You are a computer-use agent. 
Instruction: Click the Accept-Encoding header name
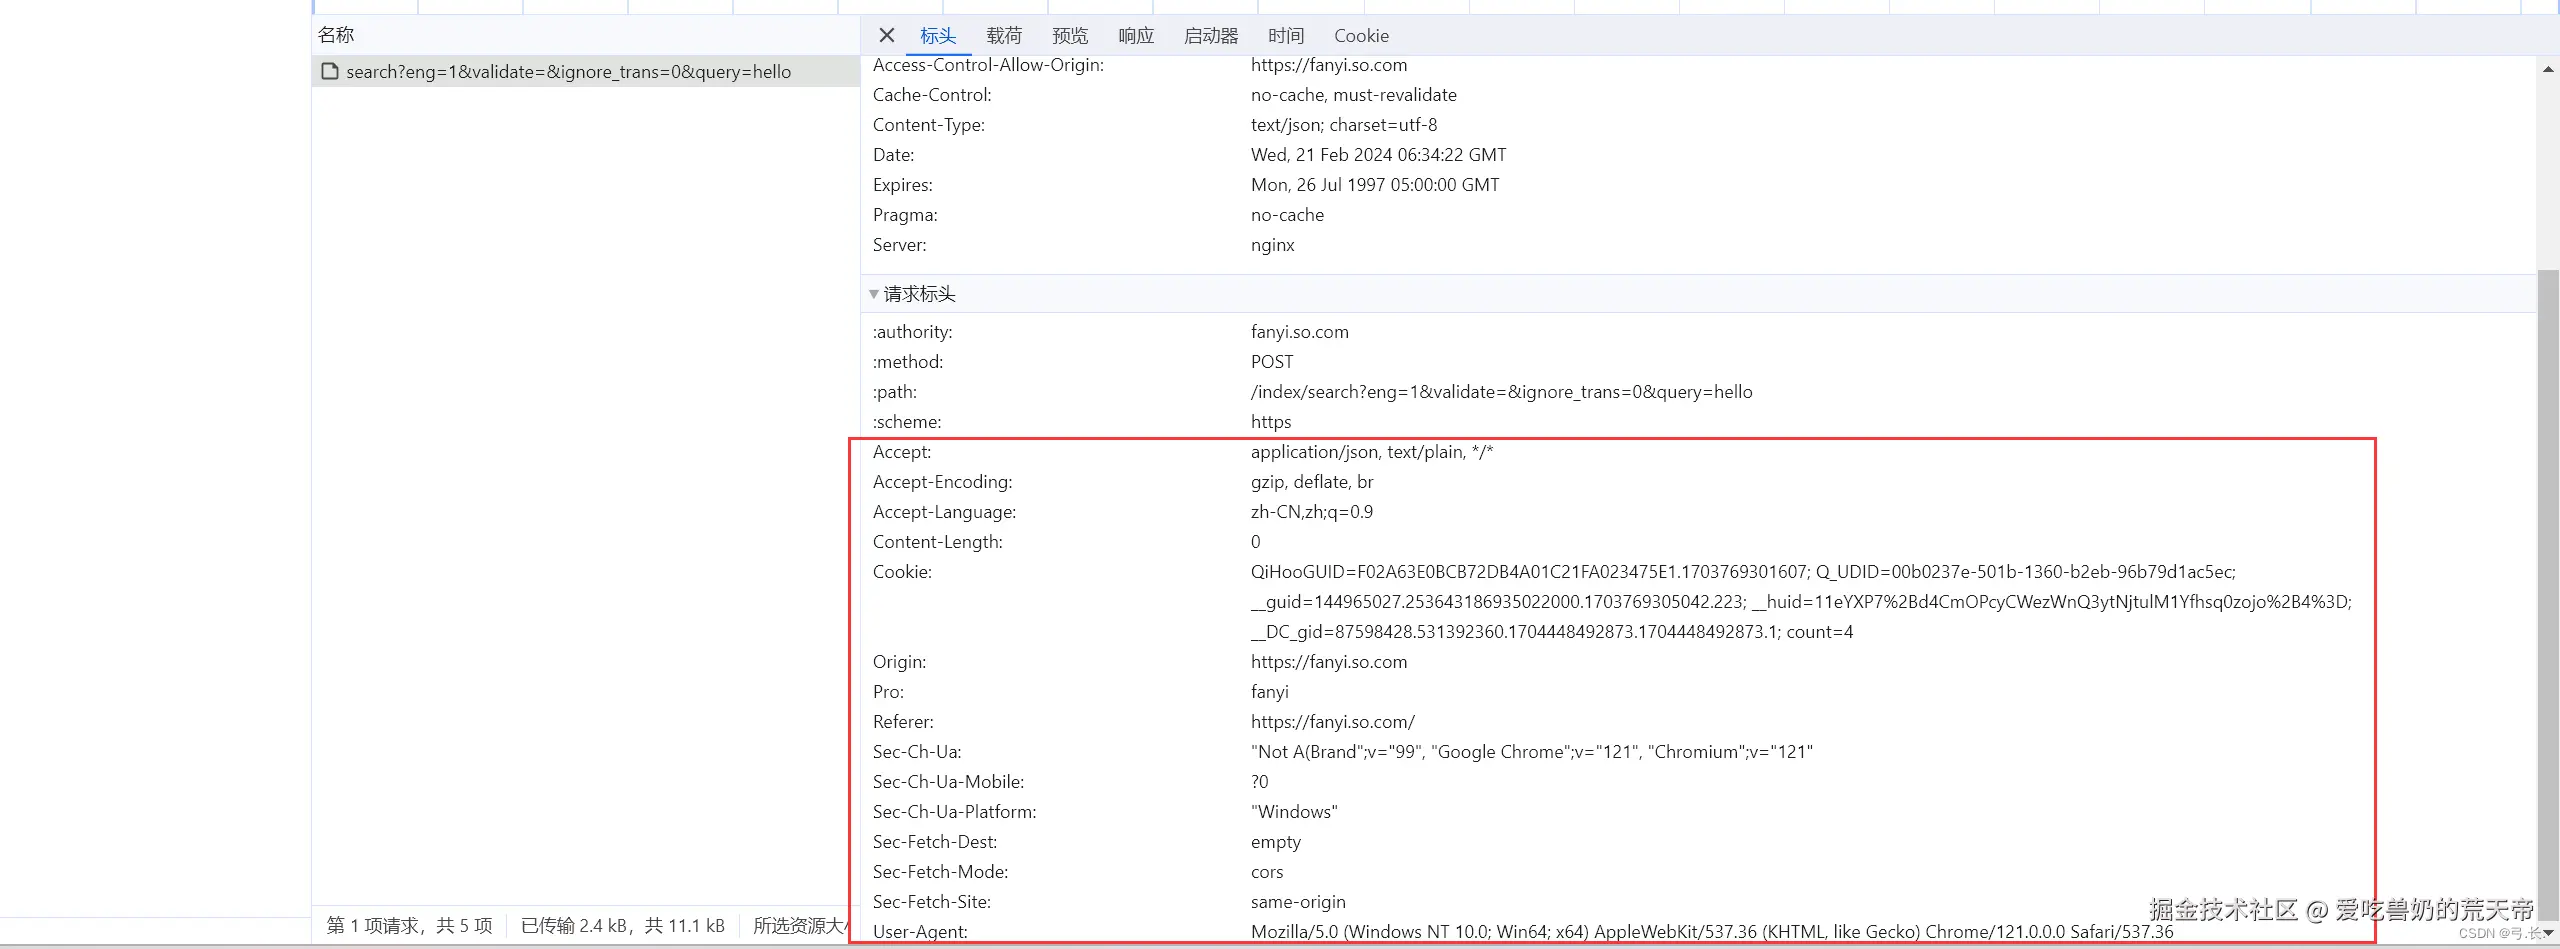(x=942, y=482)
